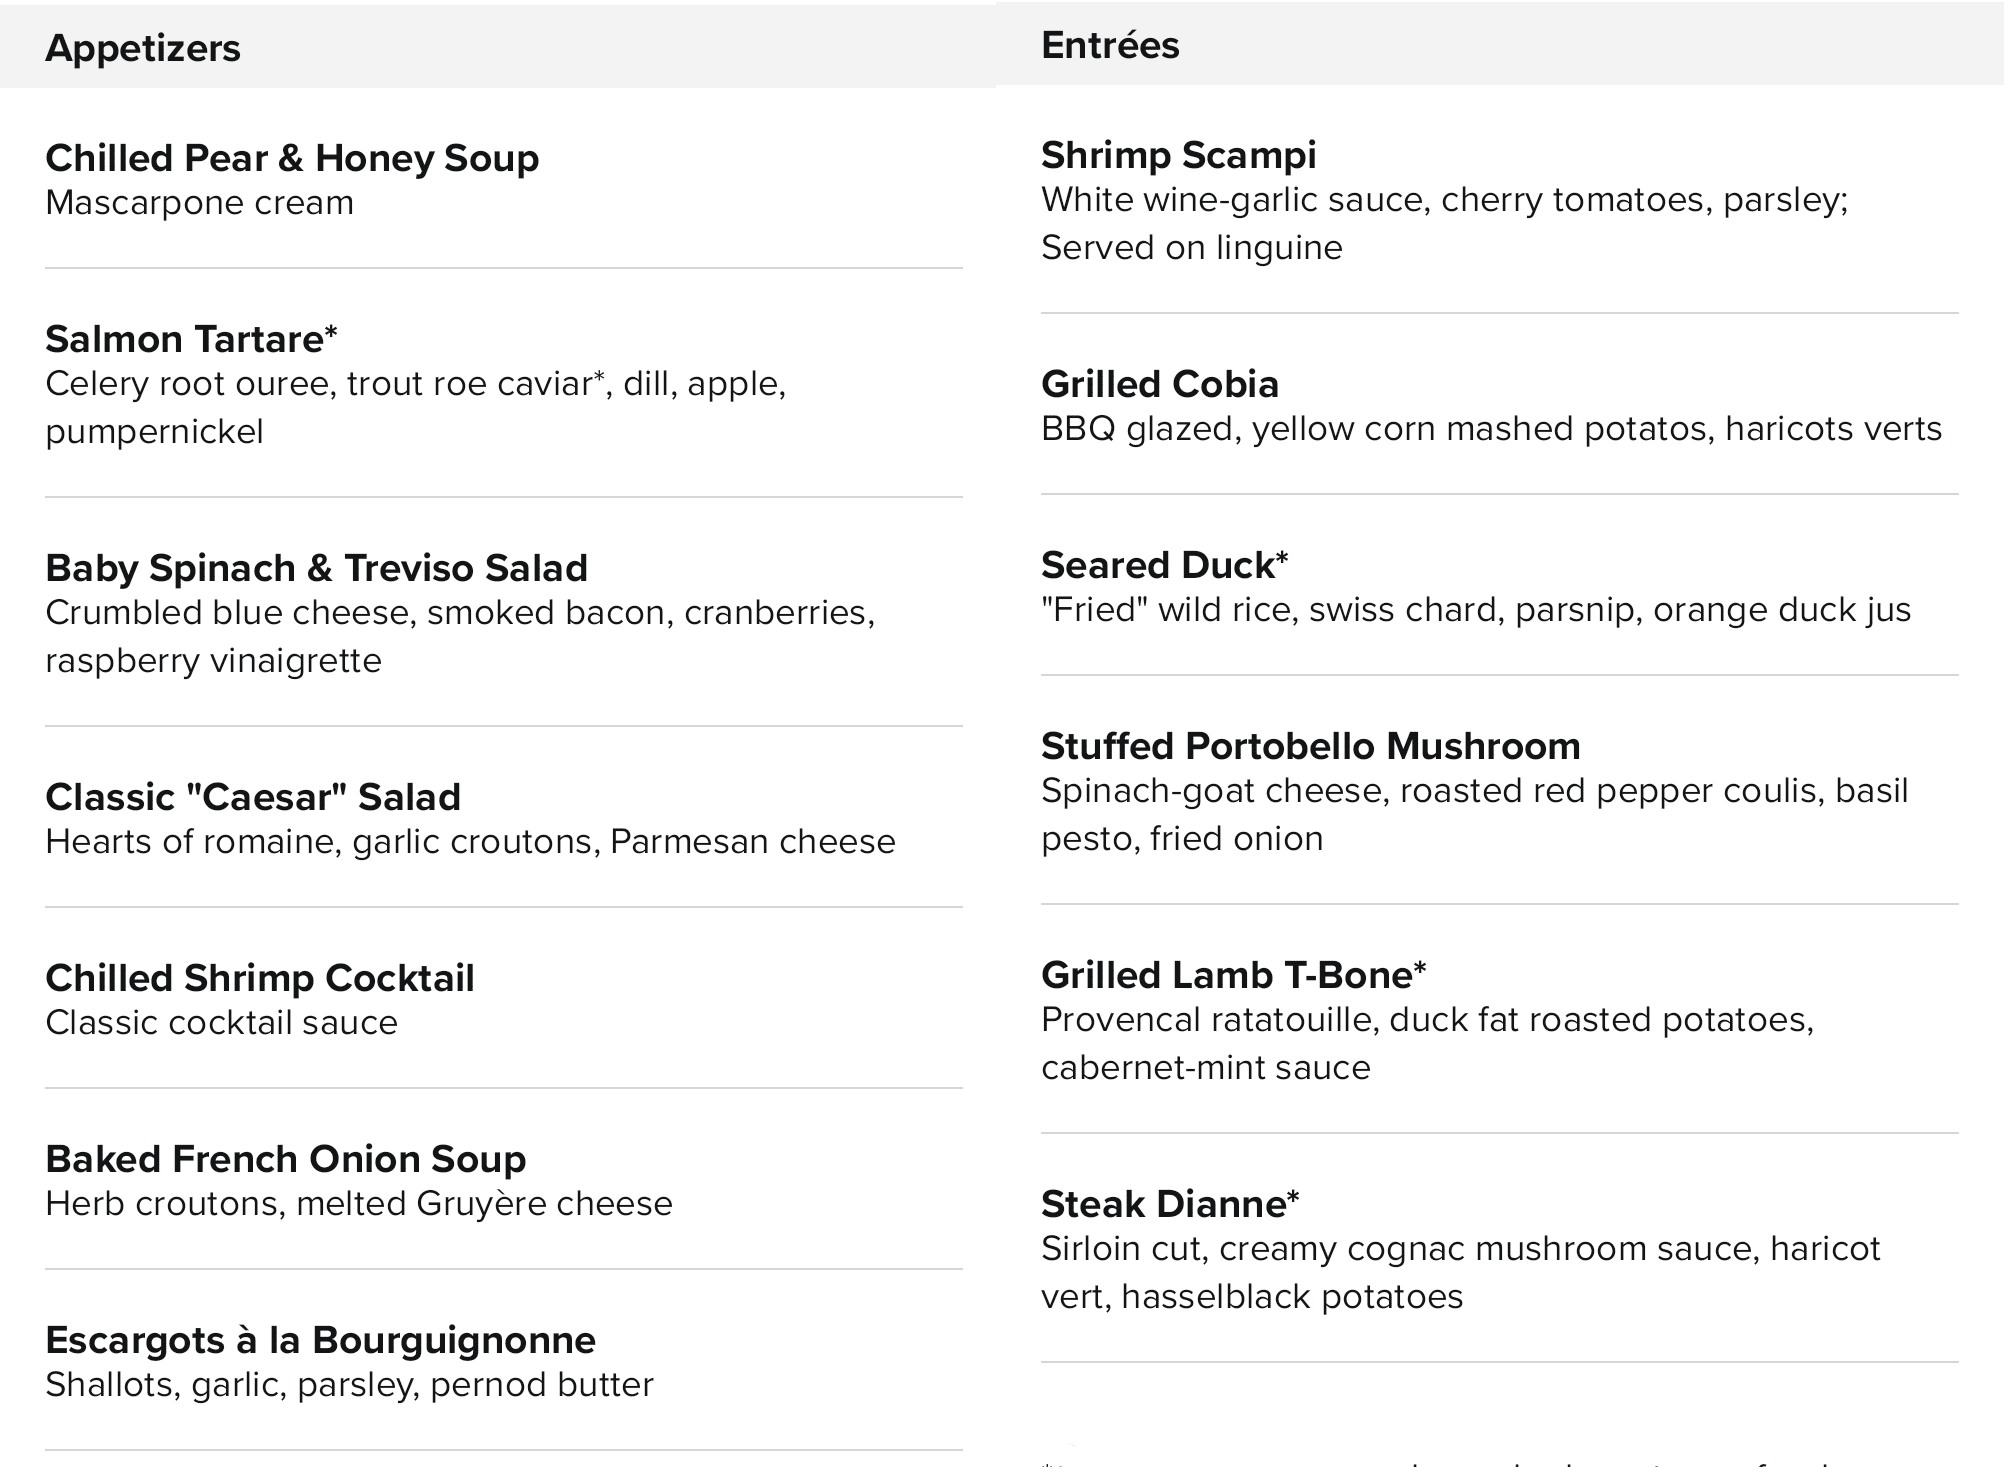
Task: Click Herb croutons, melted Gruyère description
Action: [358, 1204]
